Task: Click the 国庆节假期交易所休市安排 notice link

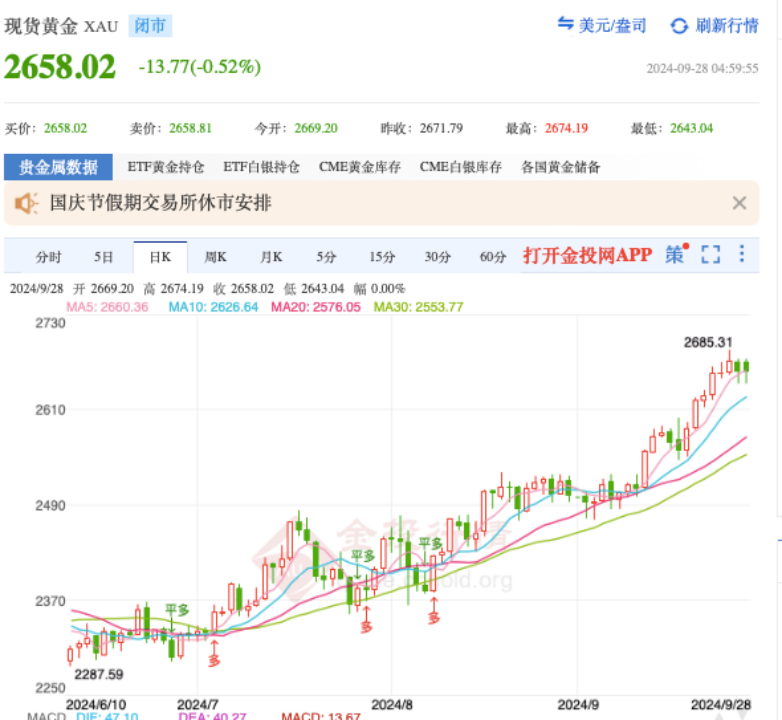Action: [x=160, y=204]
